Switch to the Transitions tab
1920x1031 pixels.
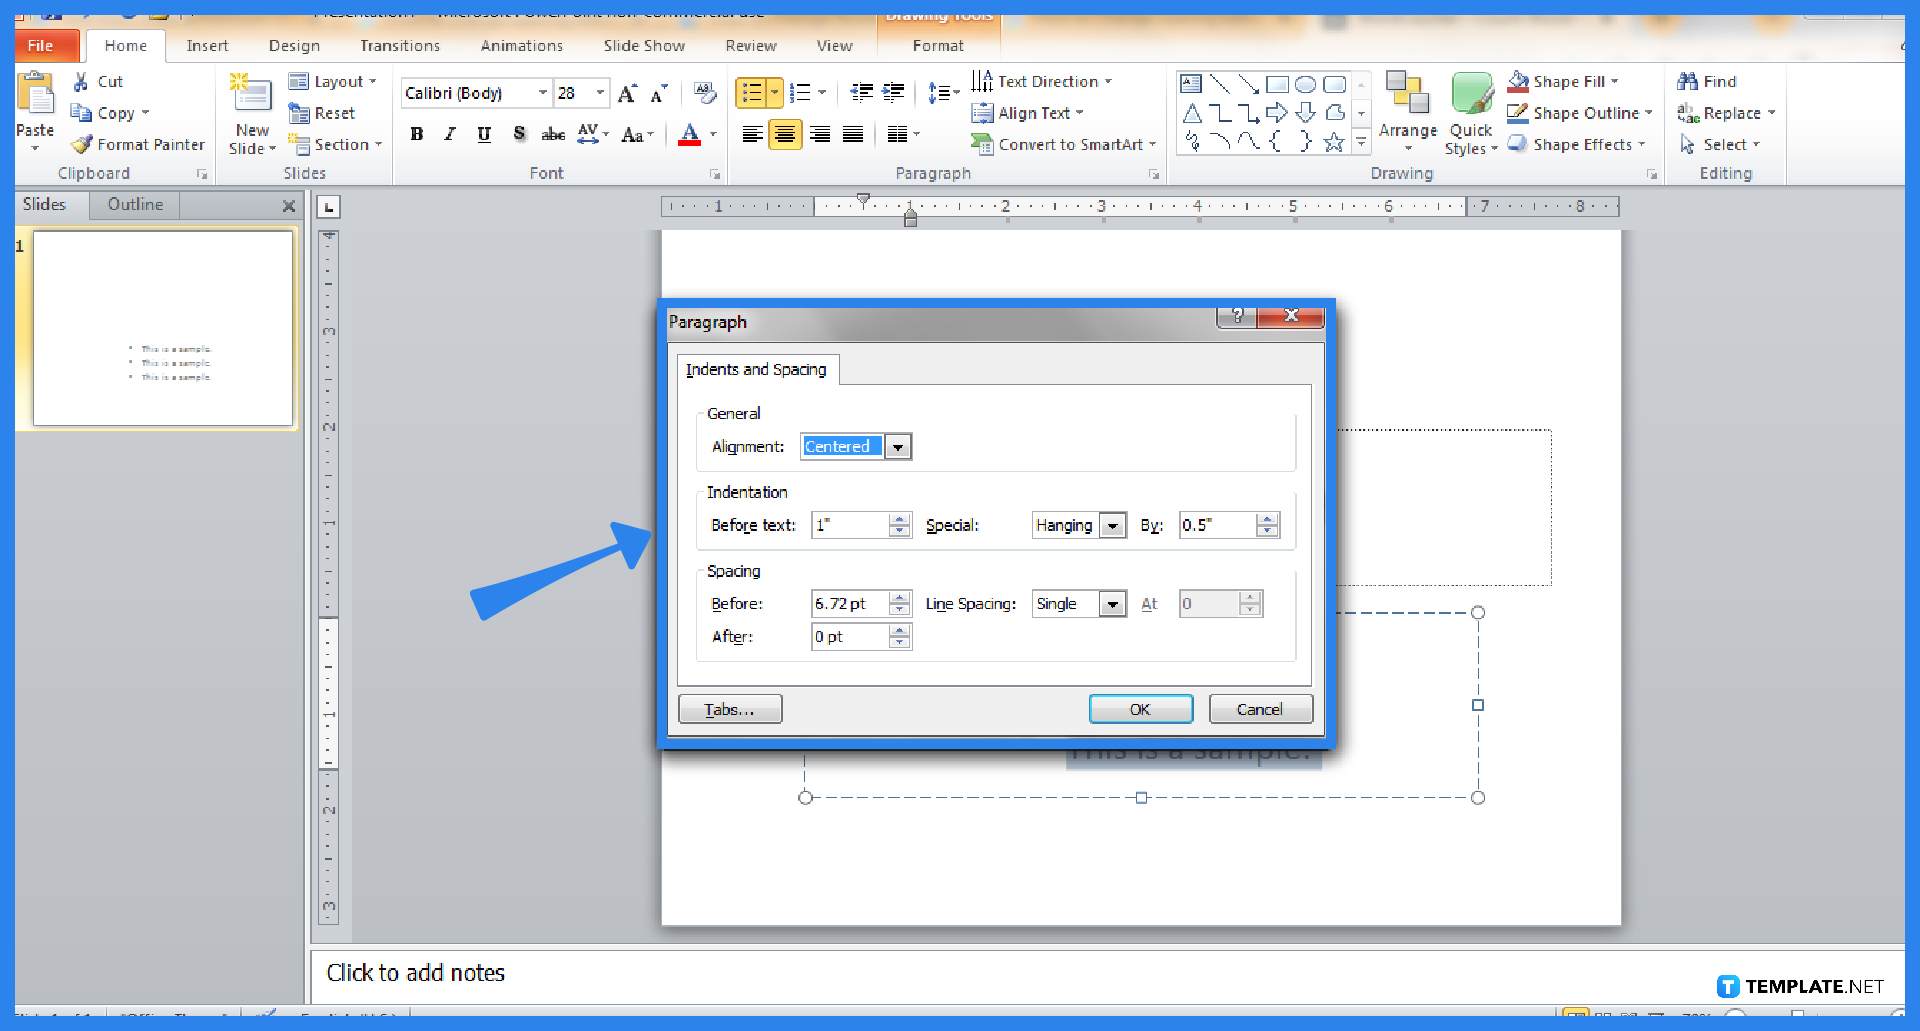pyautogui.click(x=400, y=46)
